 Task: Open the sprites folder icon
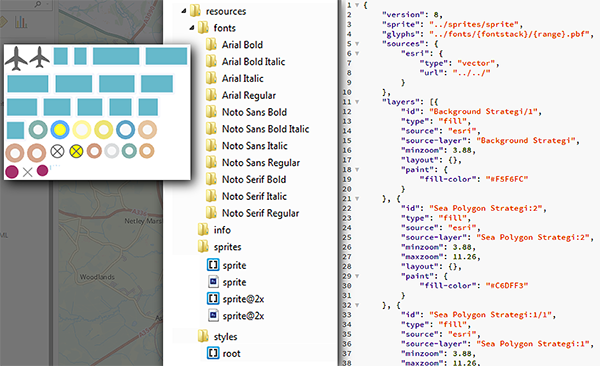click(203, 247)
